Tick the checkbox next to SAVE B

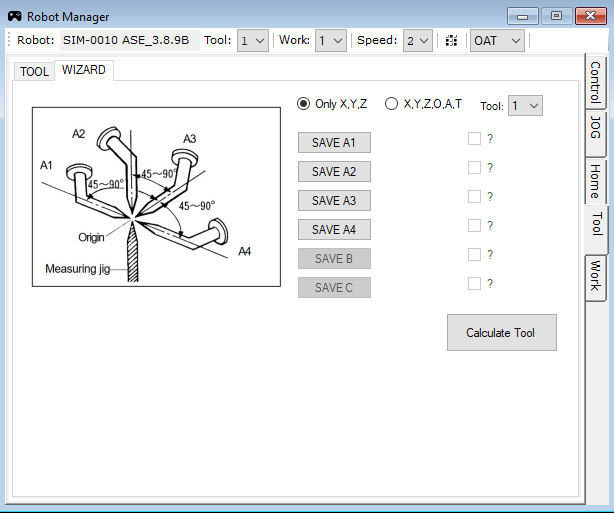click(x=474, y=255)
